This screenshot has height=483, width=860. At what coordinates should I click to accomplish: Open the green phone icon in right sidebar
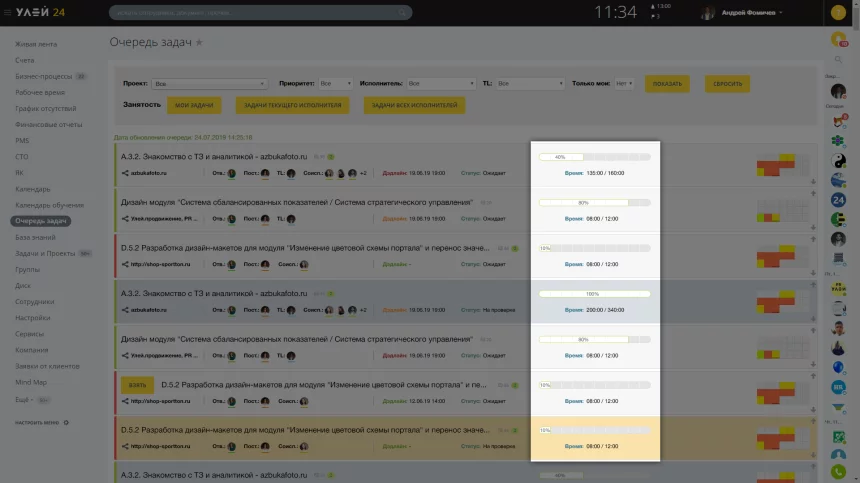tap(838, 471)
